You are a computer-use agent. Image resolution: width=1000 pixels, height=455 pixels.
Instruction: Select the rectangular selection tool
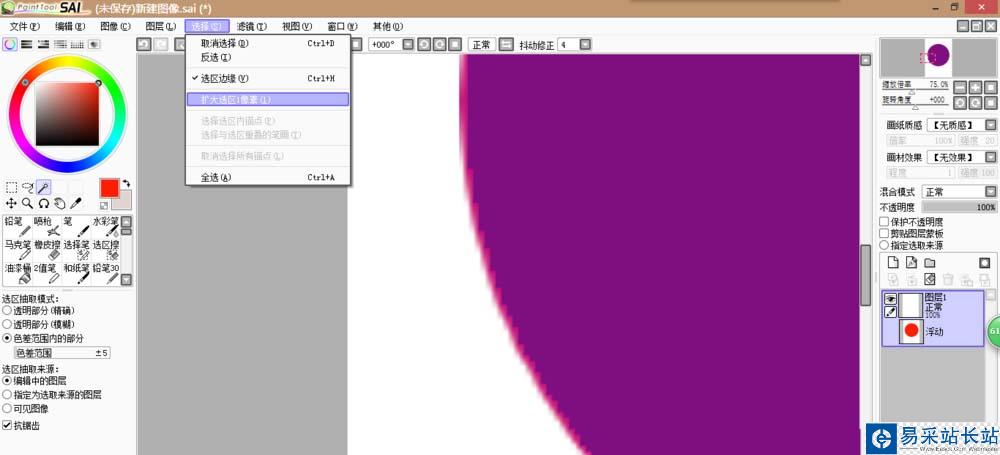[x=11, y=188]
